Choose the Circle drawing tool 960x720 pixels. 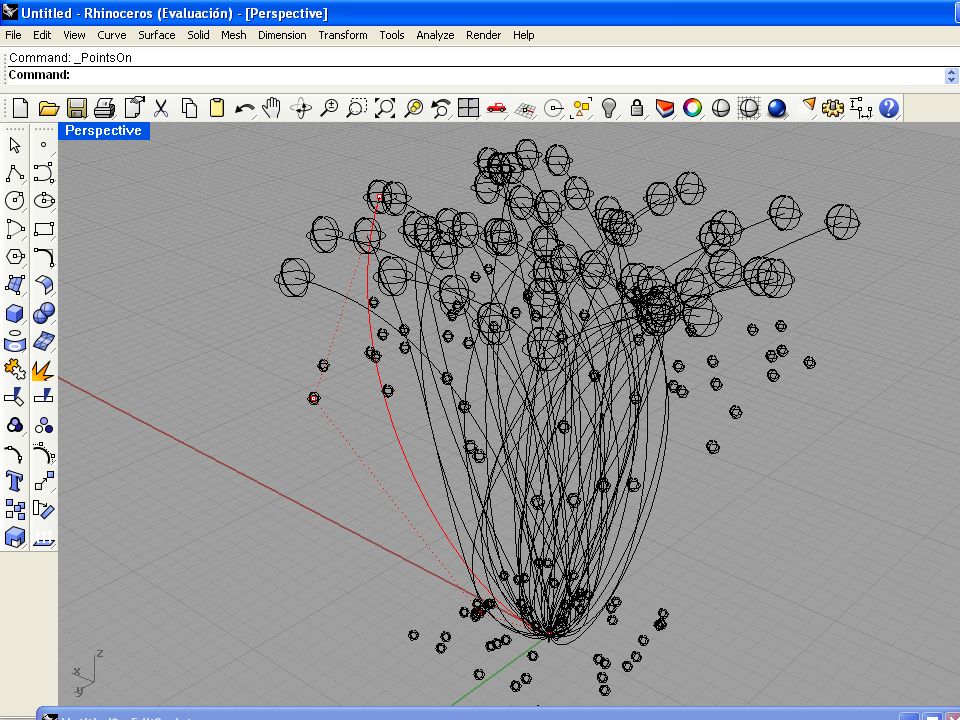[15, 201]
